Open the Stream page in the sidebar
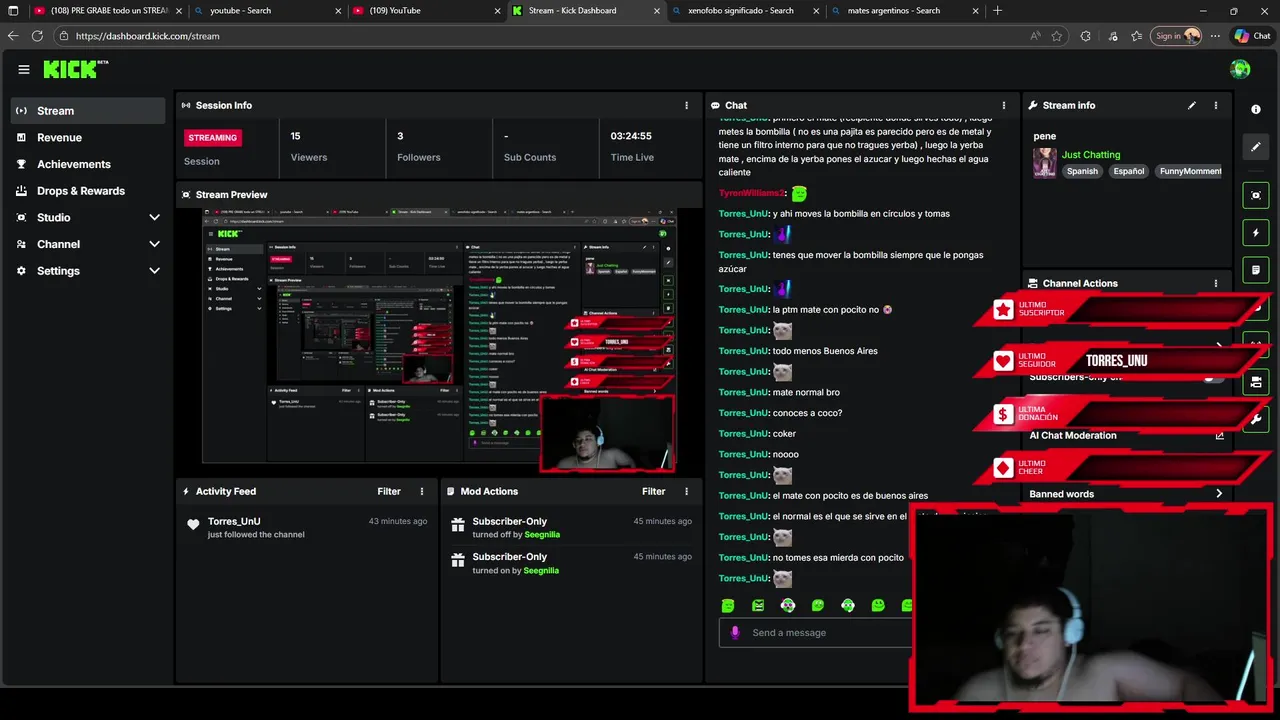Image resolution: width=1280 pixels, height=720 pixels. [88, 111]
